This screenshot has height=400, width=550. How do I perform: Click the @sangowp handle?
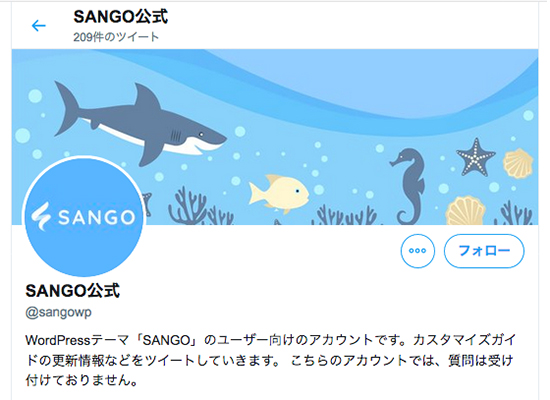[59, 312]
